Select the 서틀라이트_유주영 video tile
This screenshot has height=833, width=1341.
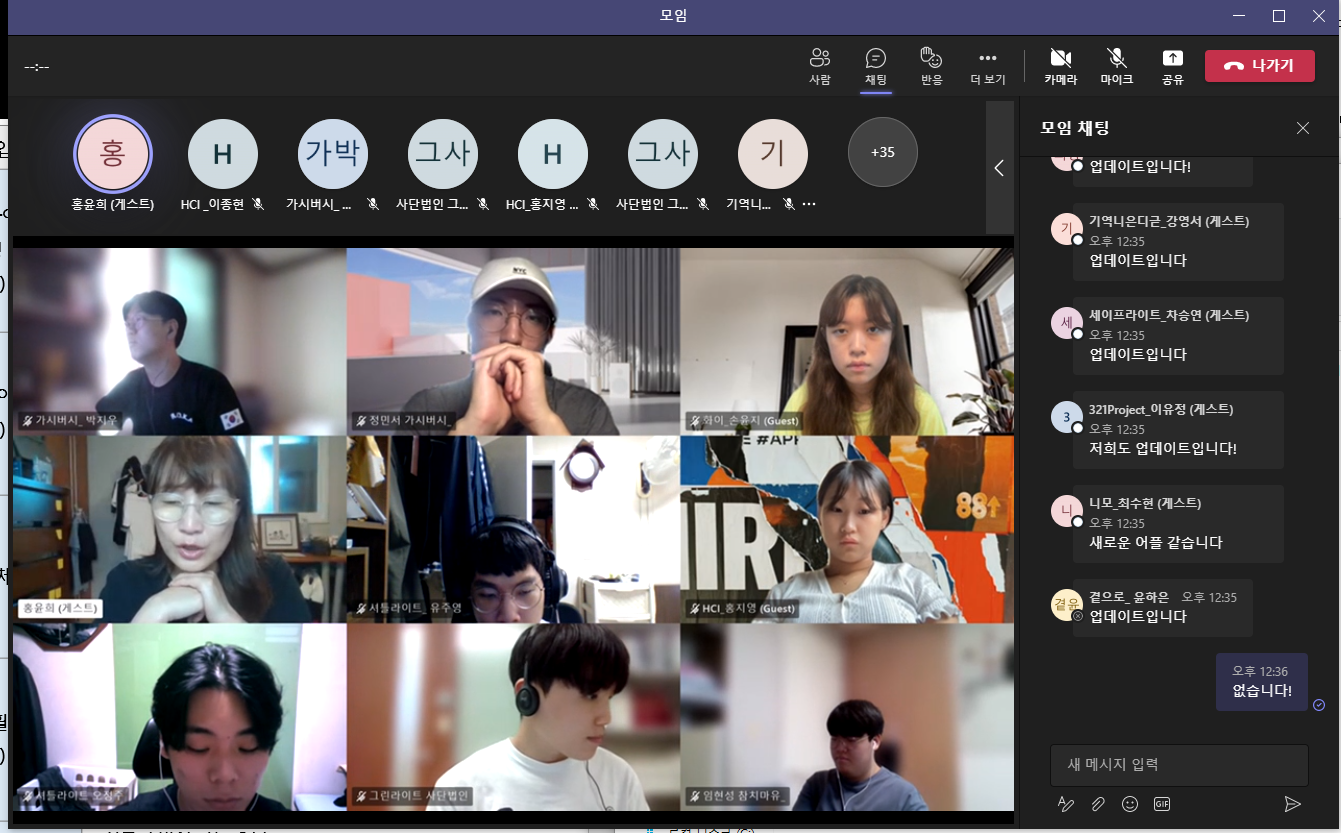[x=513, y=529]
